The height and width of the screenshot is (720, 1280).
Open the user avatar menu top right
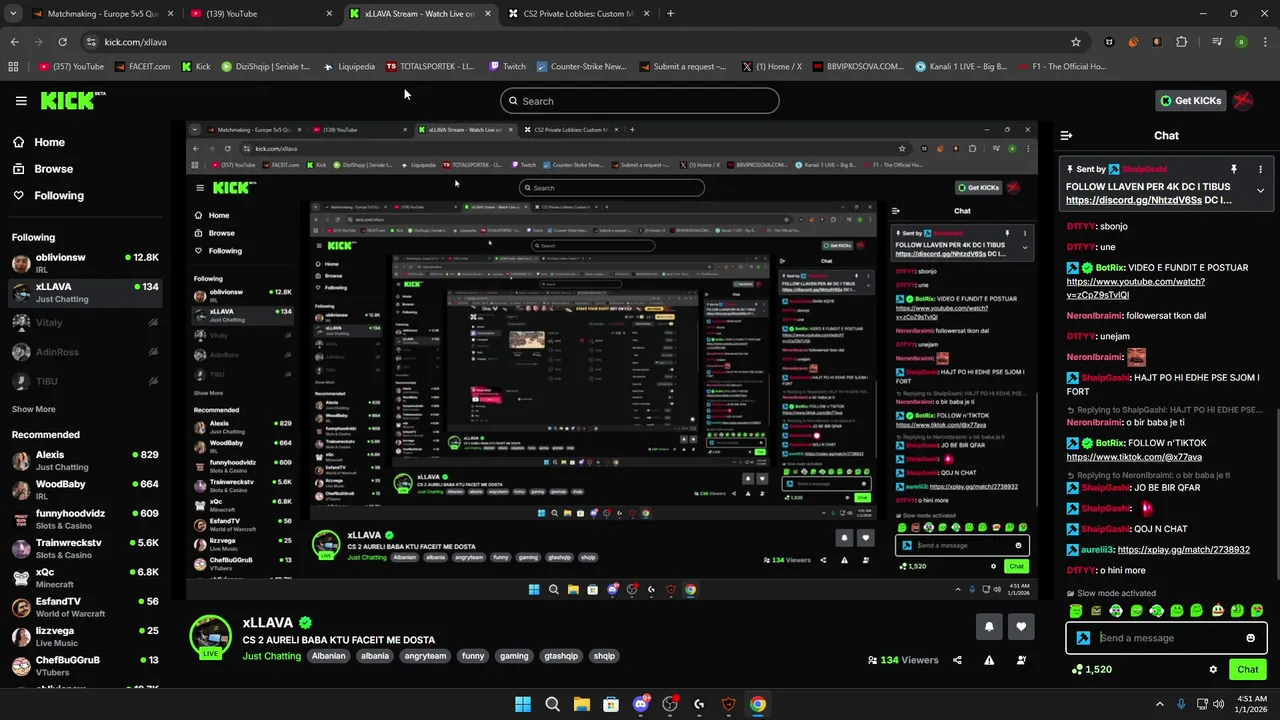click(x=1243, y=100)
